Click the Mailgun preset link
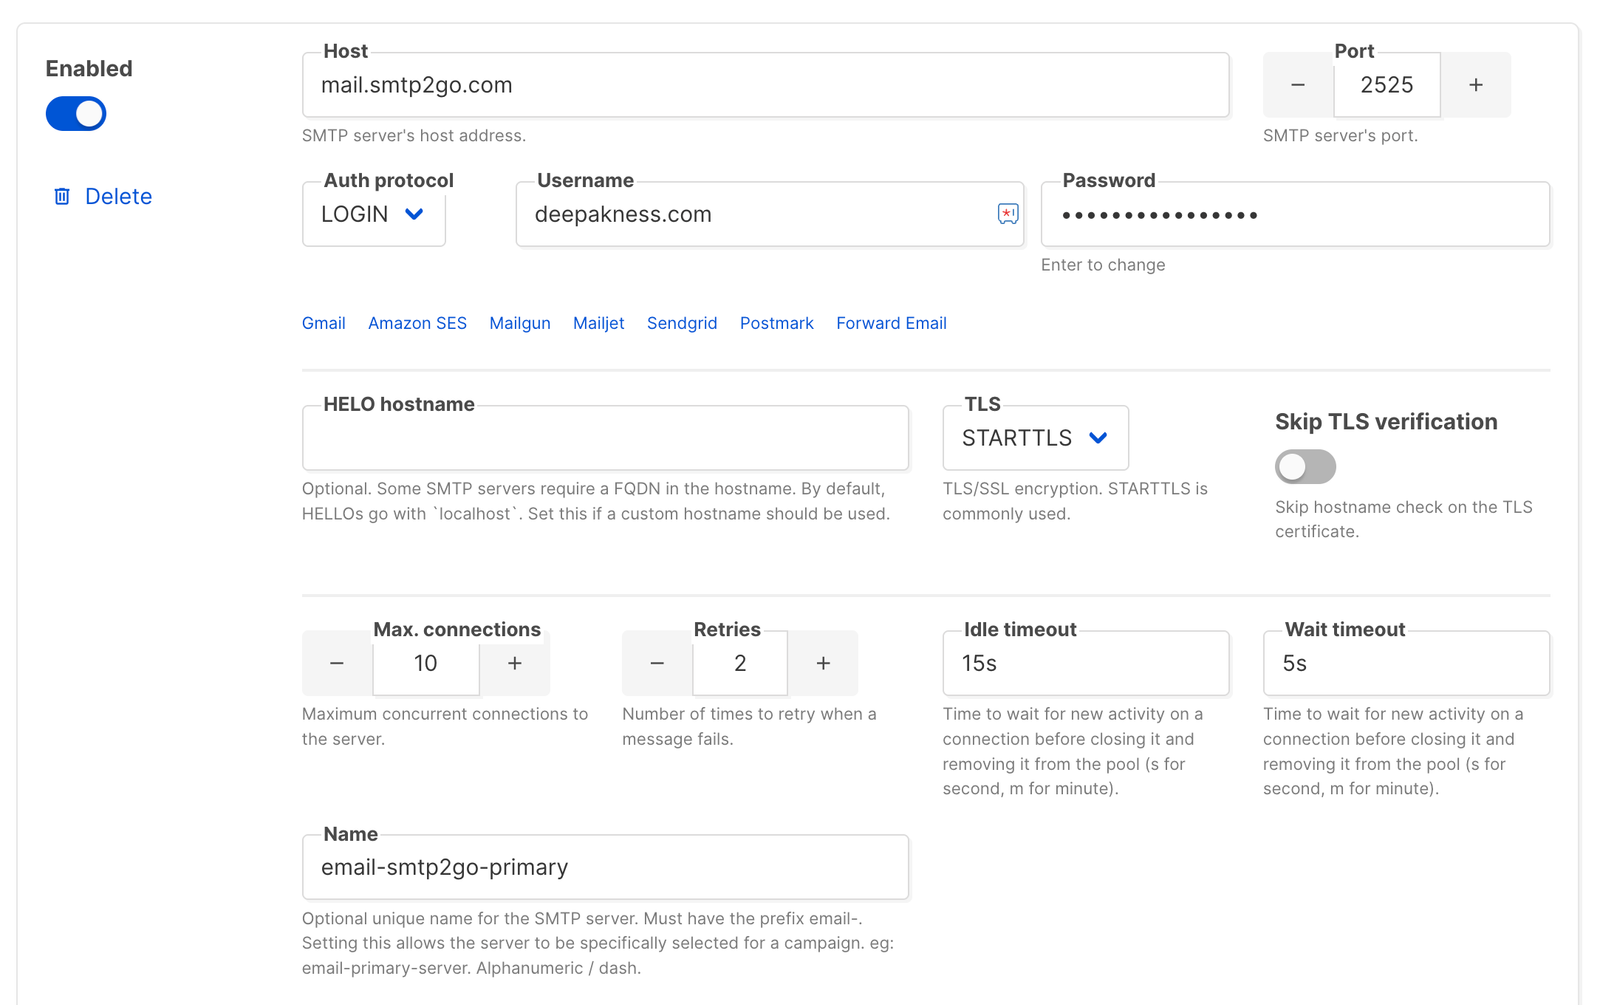 coord(520,322)
